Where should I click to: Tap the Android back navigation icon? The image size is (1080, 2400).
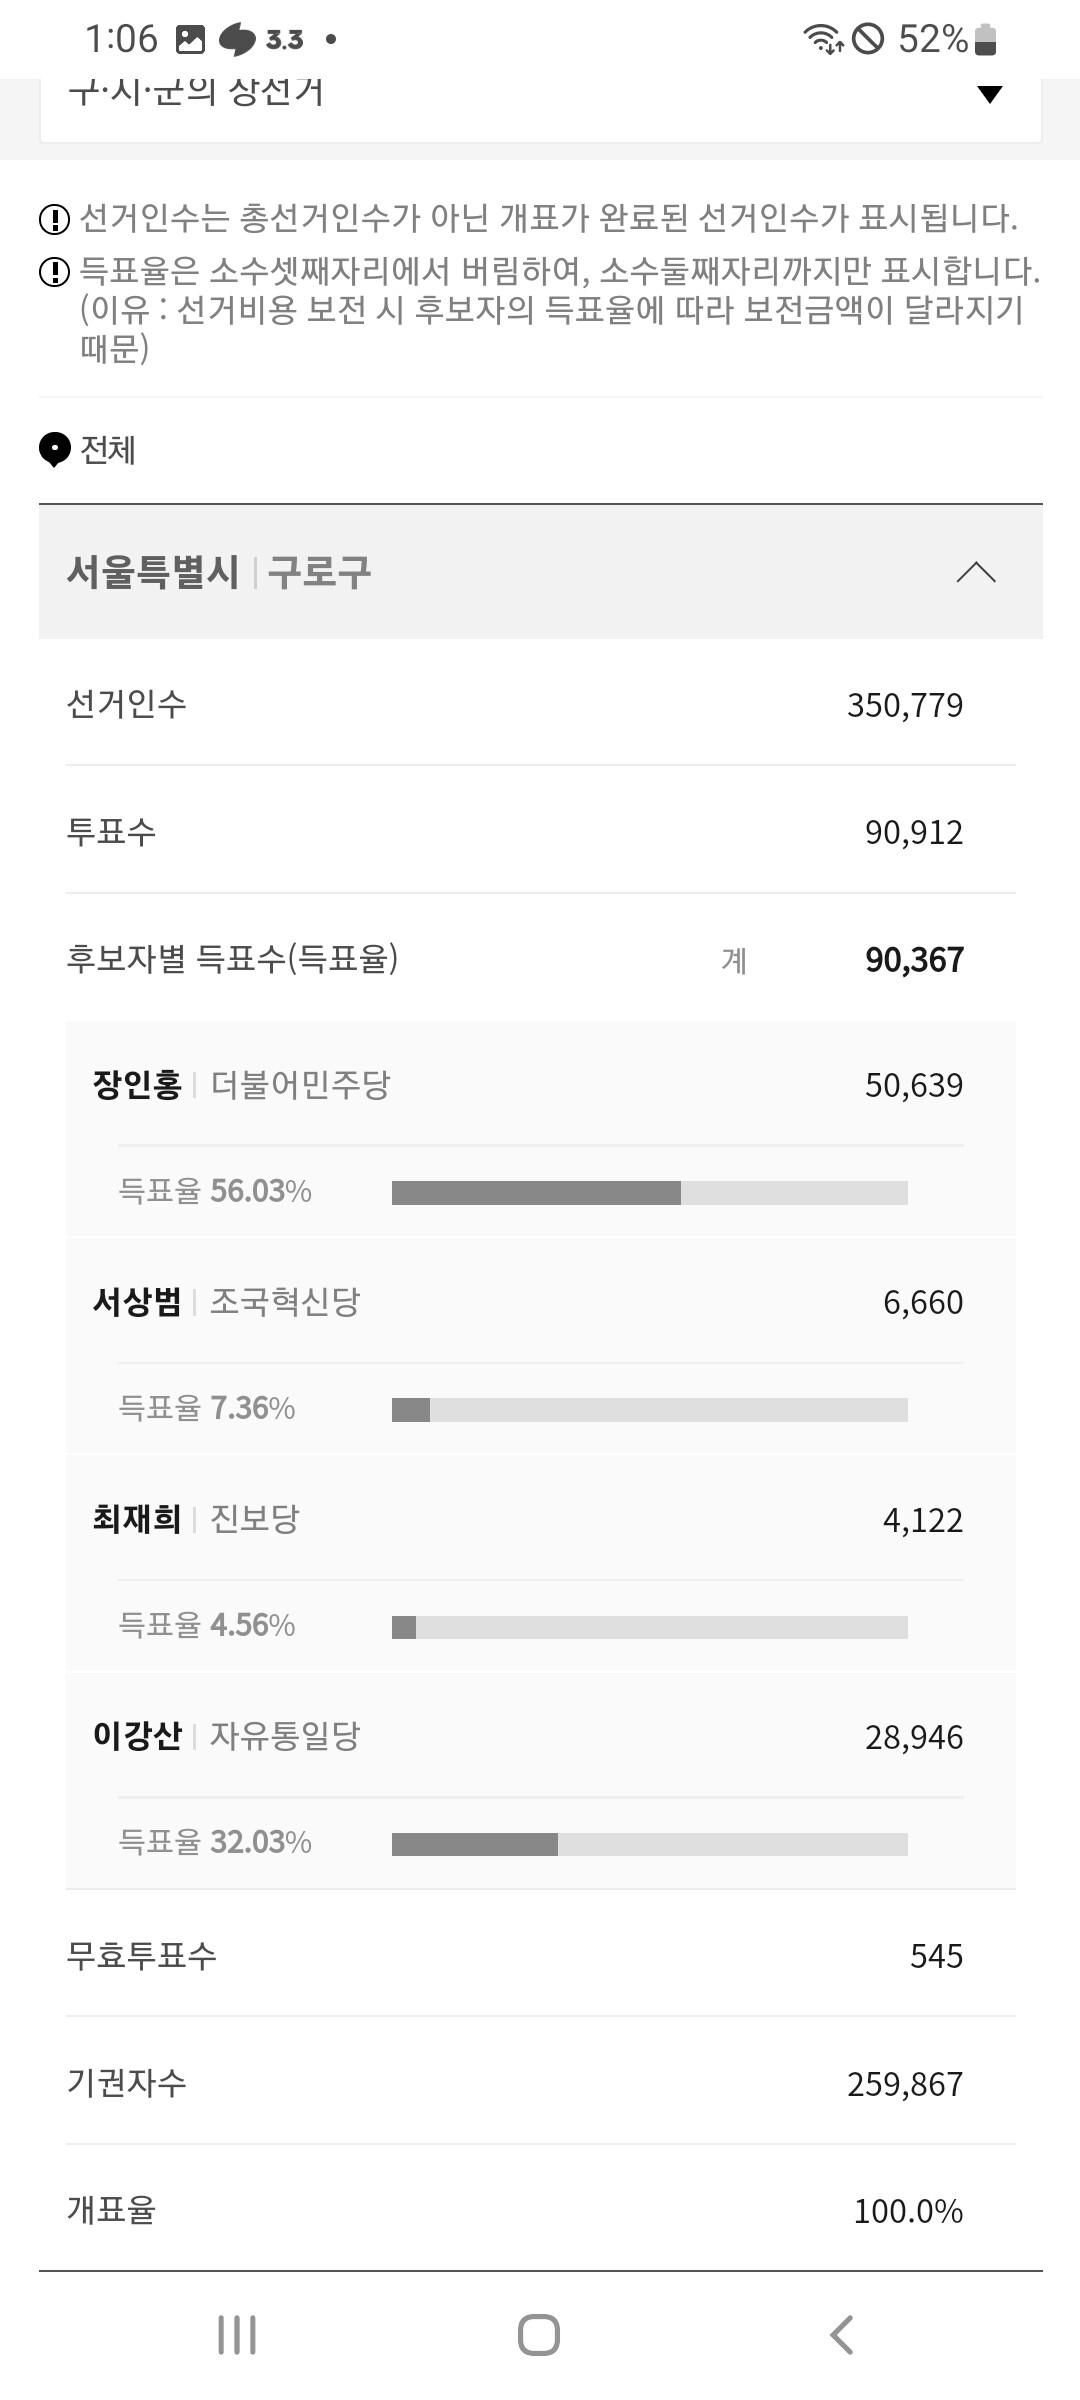point(842,2336)
